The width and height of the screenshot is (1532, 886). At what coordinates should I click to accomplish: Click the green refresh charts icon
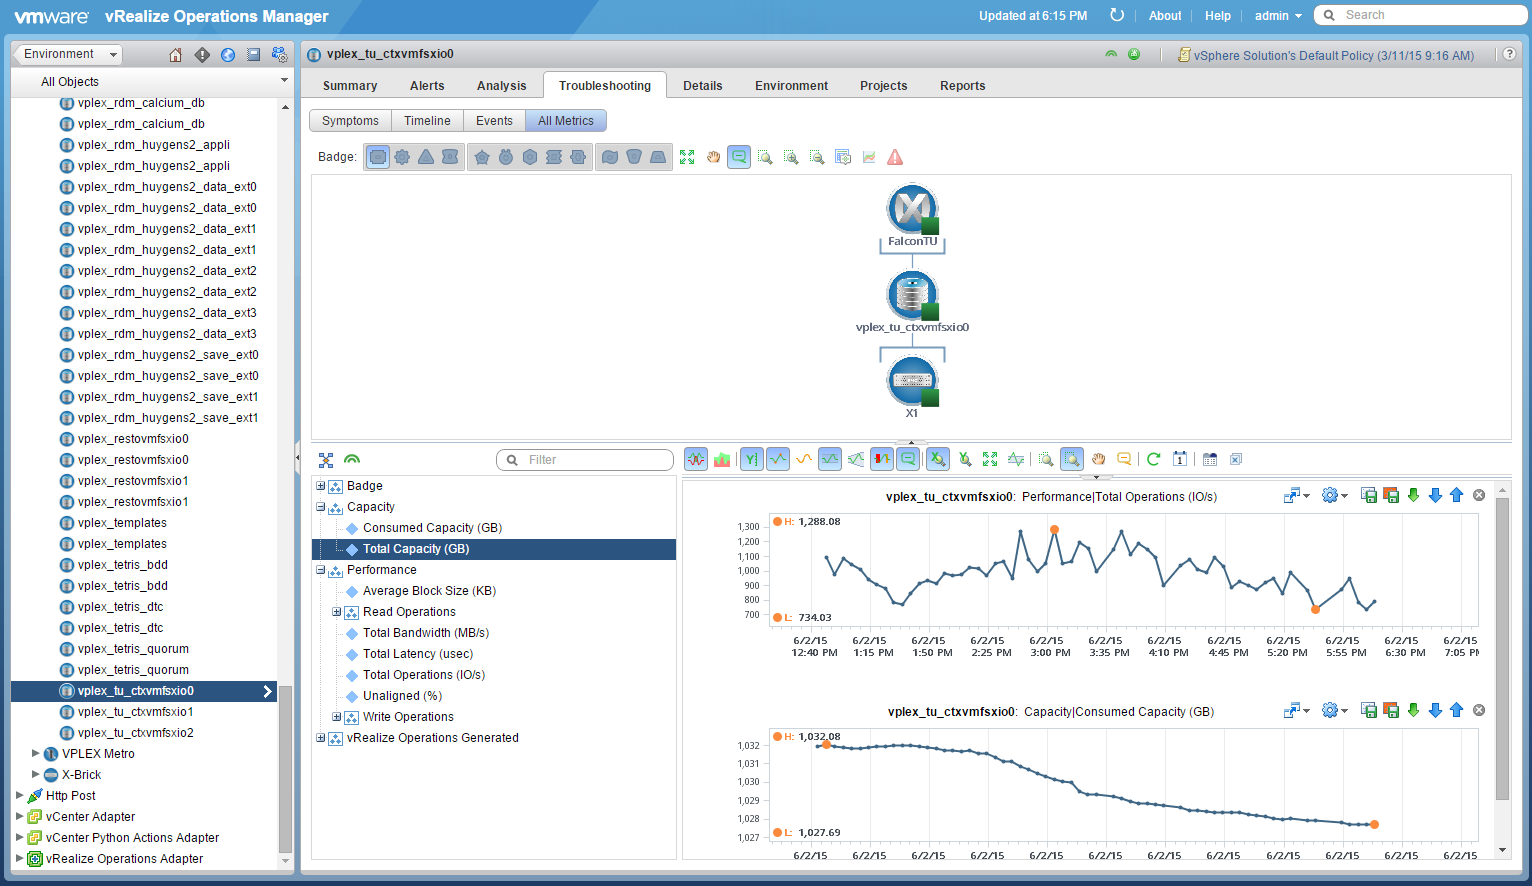click(x=1153, y=459)
